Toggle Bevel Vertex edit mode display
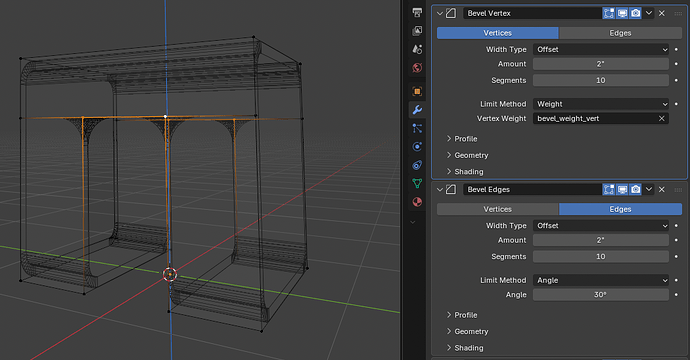The height and width of the screenshot is (360, 690). coord(609,13)
